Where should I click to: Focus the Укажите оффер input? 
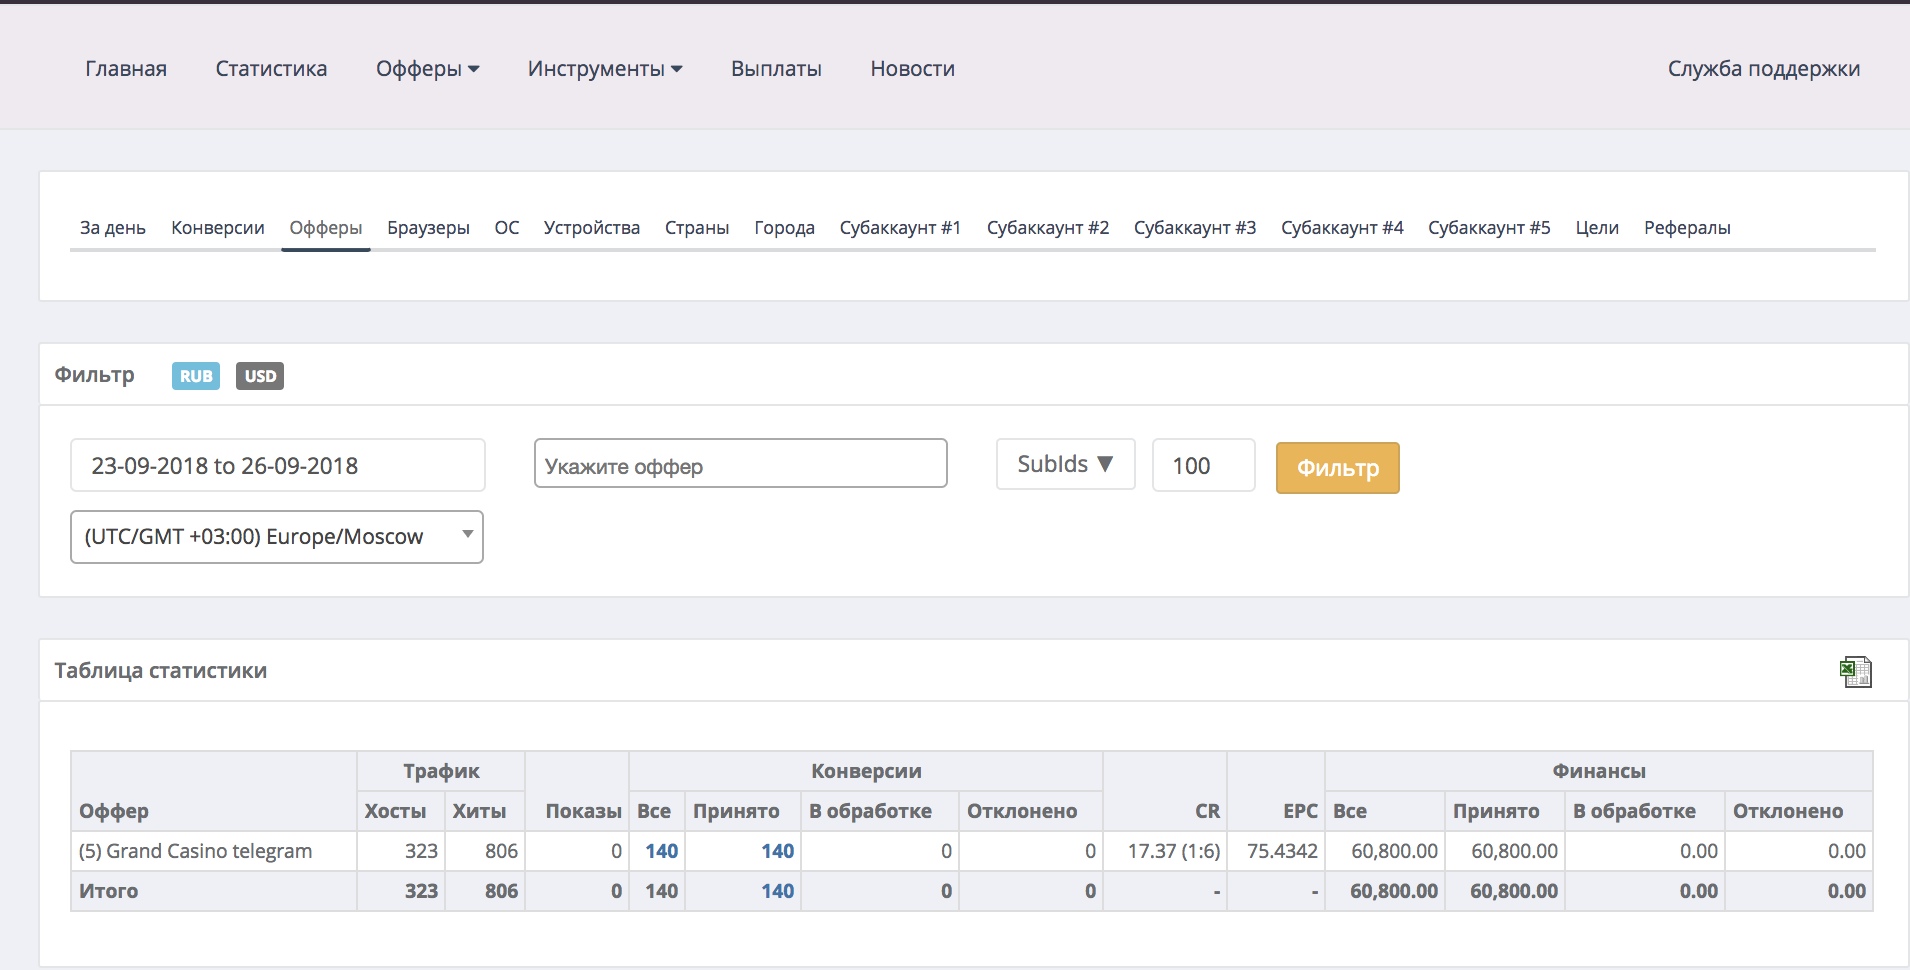point(740,464)
